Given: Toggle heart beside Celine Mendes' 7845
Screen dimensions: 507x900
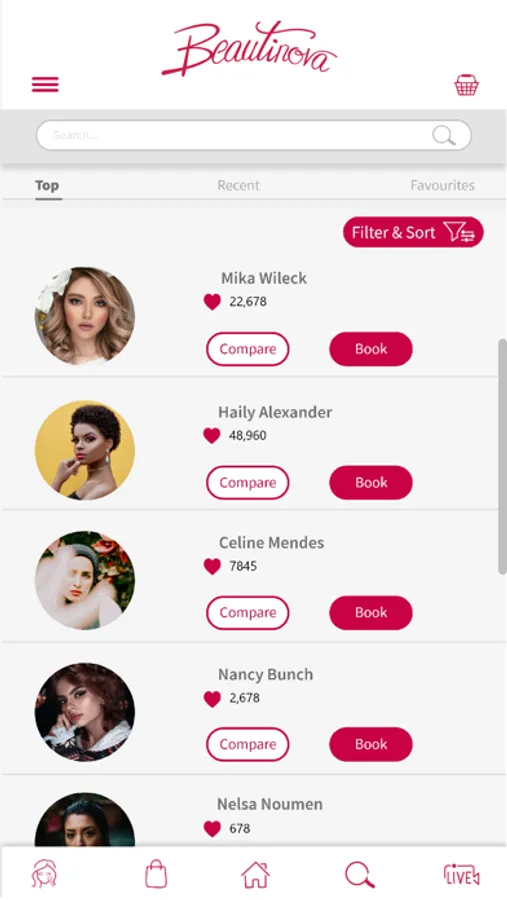Looking at the screenshot, I should (x=212, y=567).
